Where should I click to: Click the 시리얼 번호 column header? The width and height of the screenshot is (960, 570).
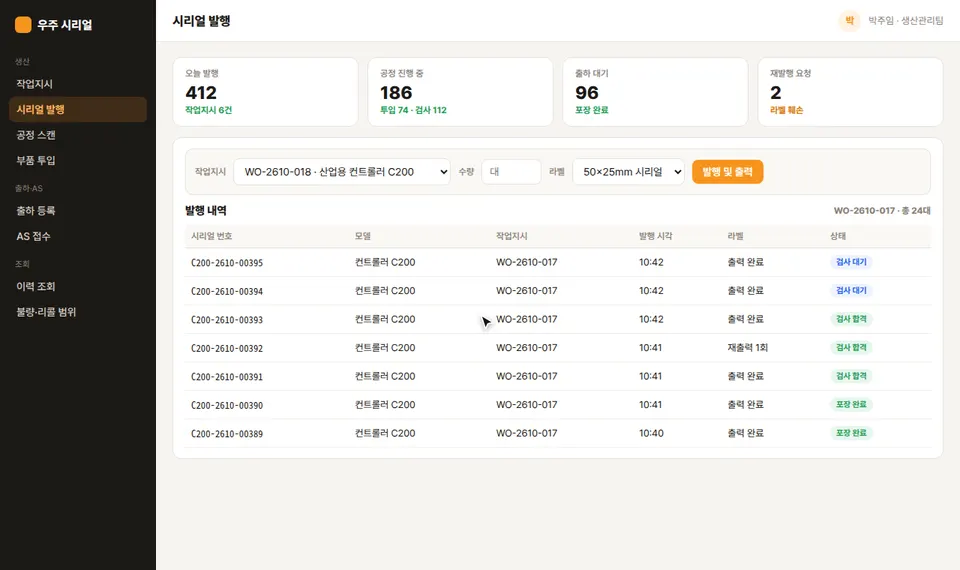tap(211, 236)
